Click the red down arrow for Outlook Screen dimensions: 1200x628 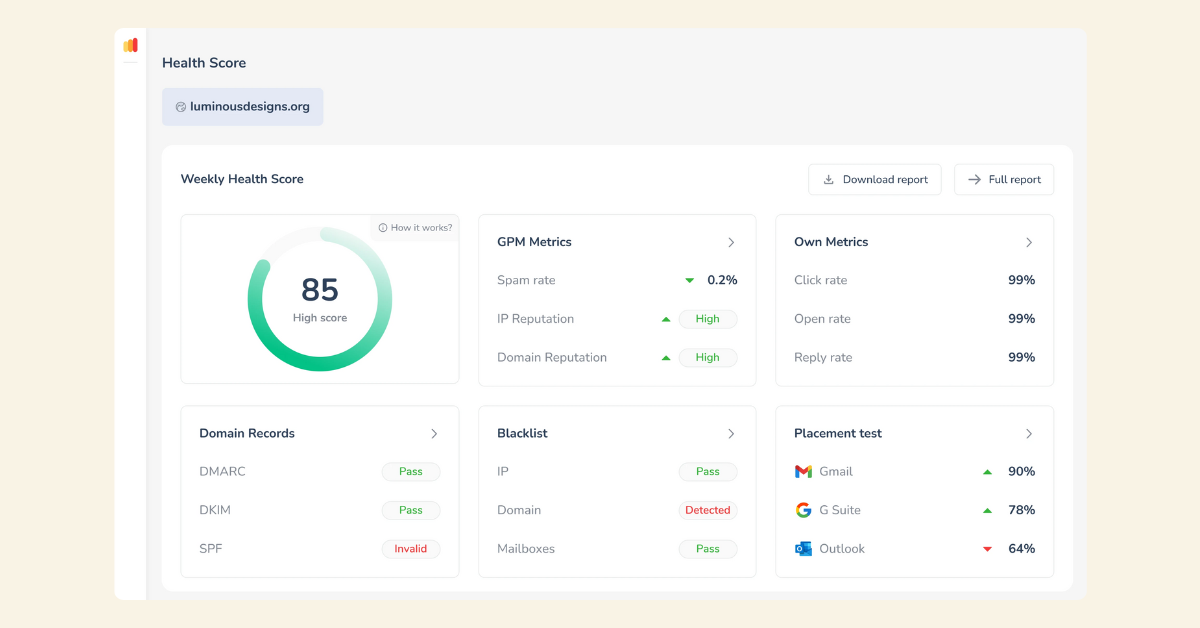pyautogui.click(x=987, y=549)
